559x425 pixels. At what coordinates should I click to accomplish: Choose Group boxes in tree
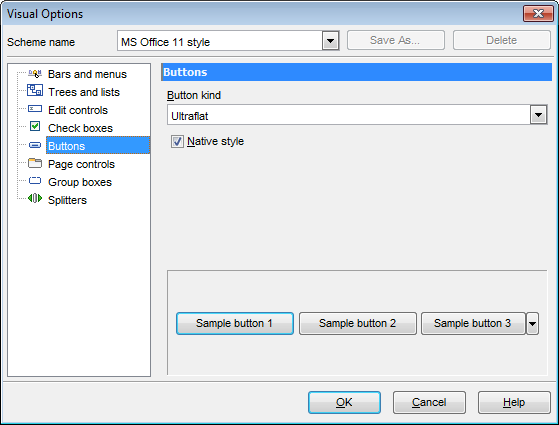pyautogui.click(x=80, y=182)
